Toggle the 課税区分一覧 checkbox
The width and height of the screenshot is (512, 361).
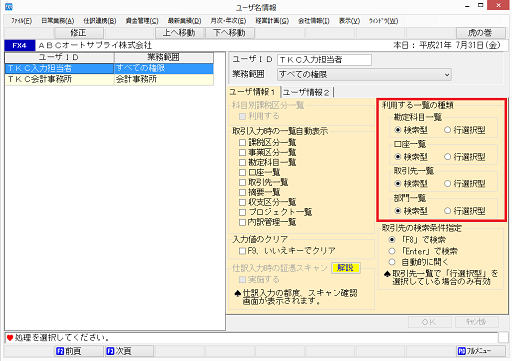(x=242, y=143)
